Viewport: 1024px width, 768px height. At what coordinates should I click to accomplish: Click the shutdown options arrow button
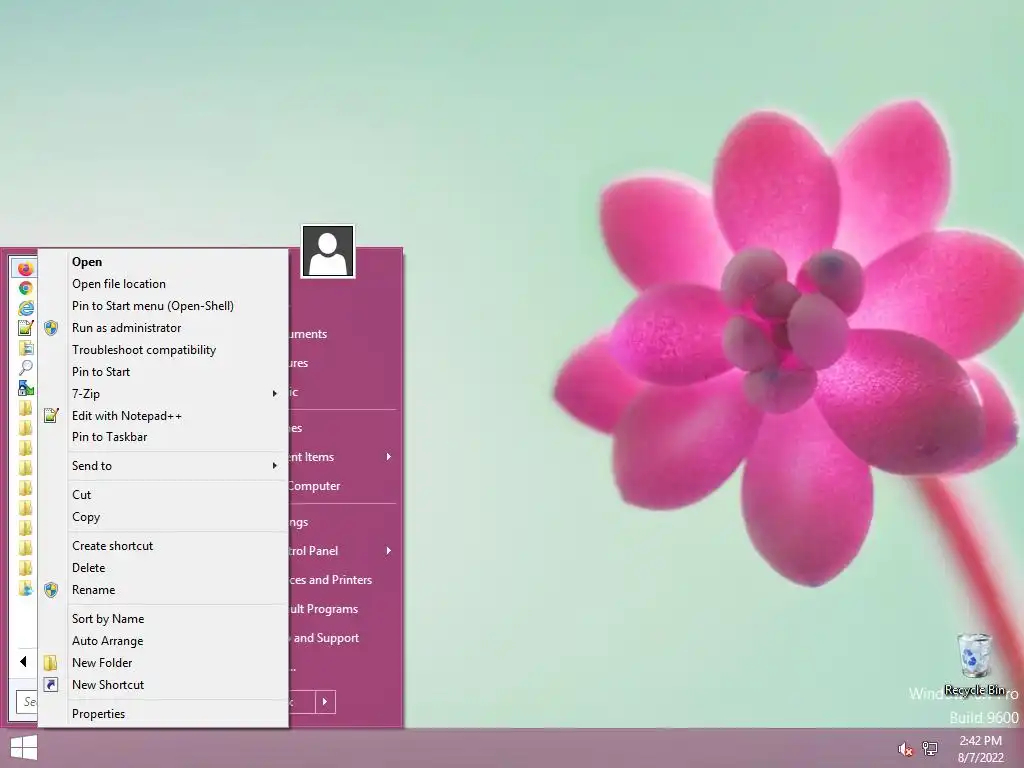coord(325,702)
